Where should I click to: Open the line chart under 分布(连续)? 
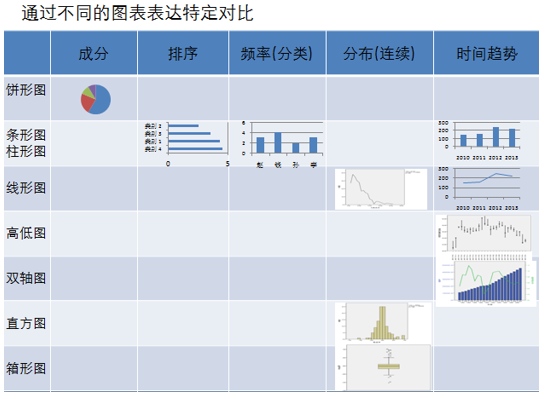tap(381, 189)
